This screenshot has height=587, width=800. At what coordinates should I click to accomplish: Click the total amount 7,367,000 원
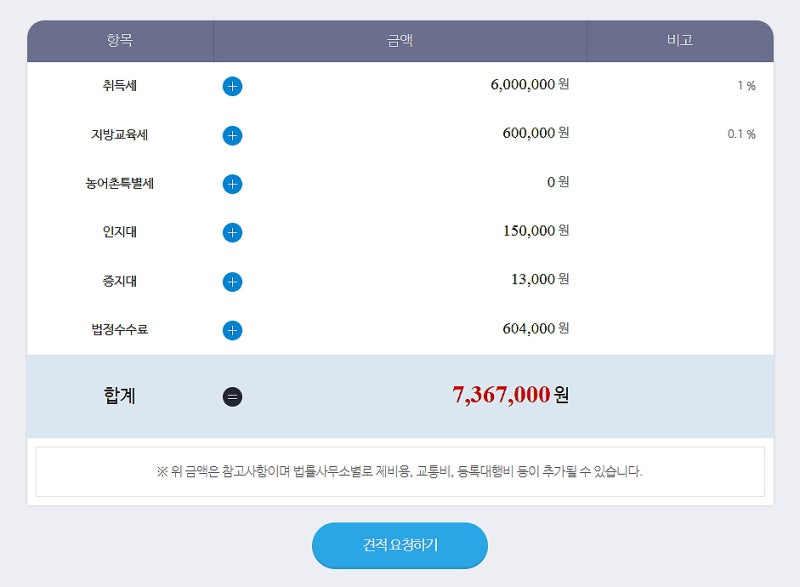pos(510,395)
